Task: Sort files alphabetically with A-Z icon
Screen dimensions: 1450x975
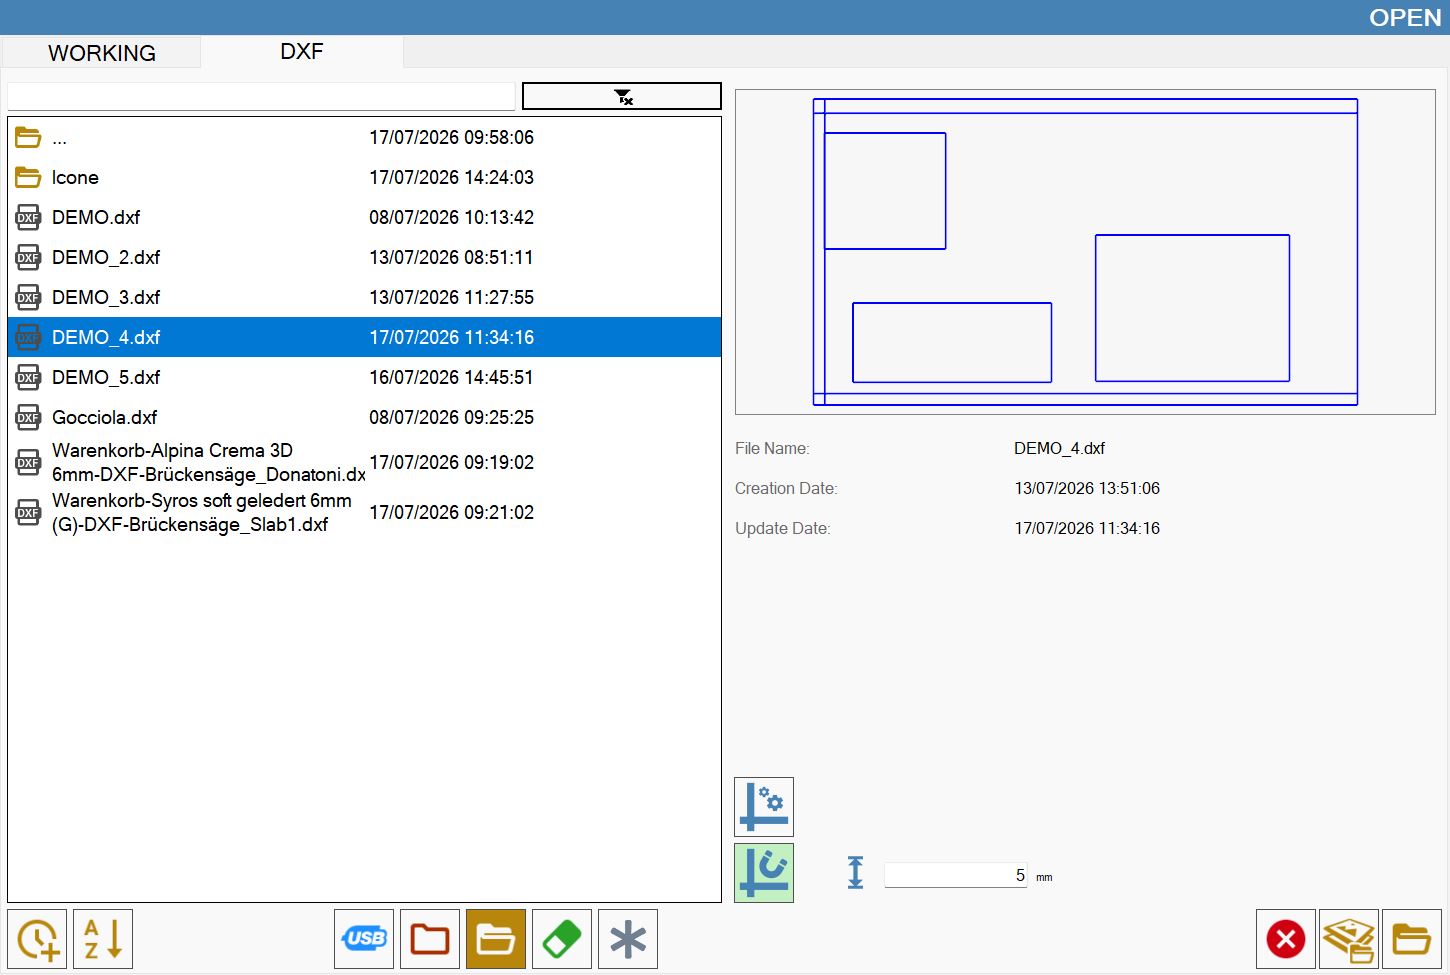Action: (103, 939)
